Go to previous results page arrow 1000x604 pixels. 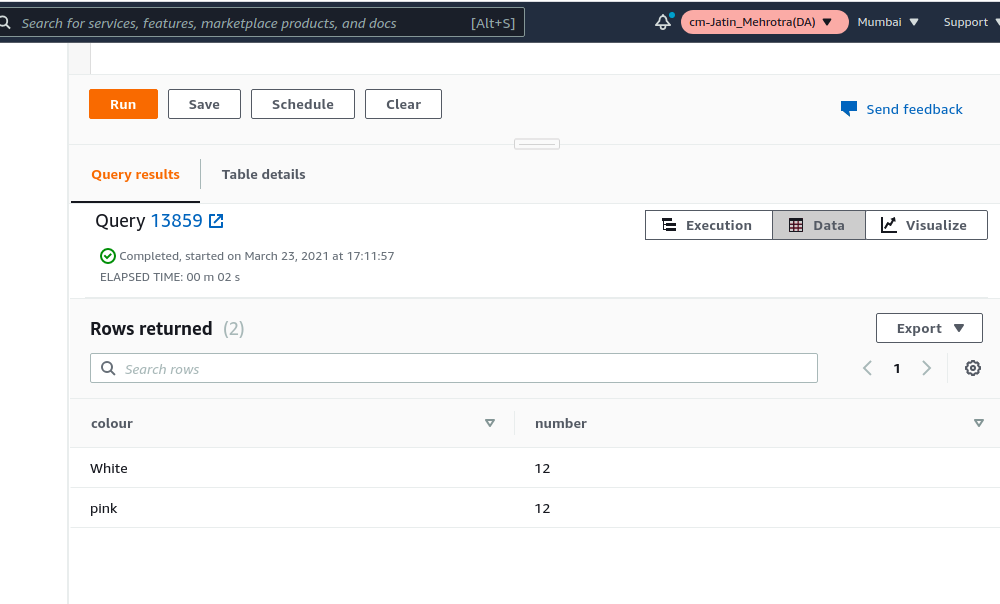tap(867, 368)
